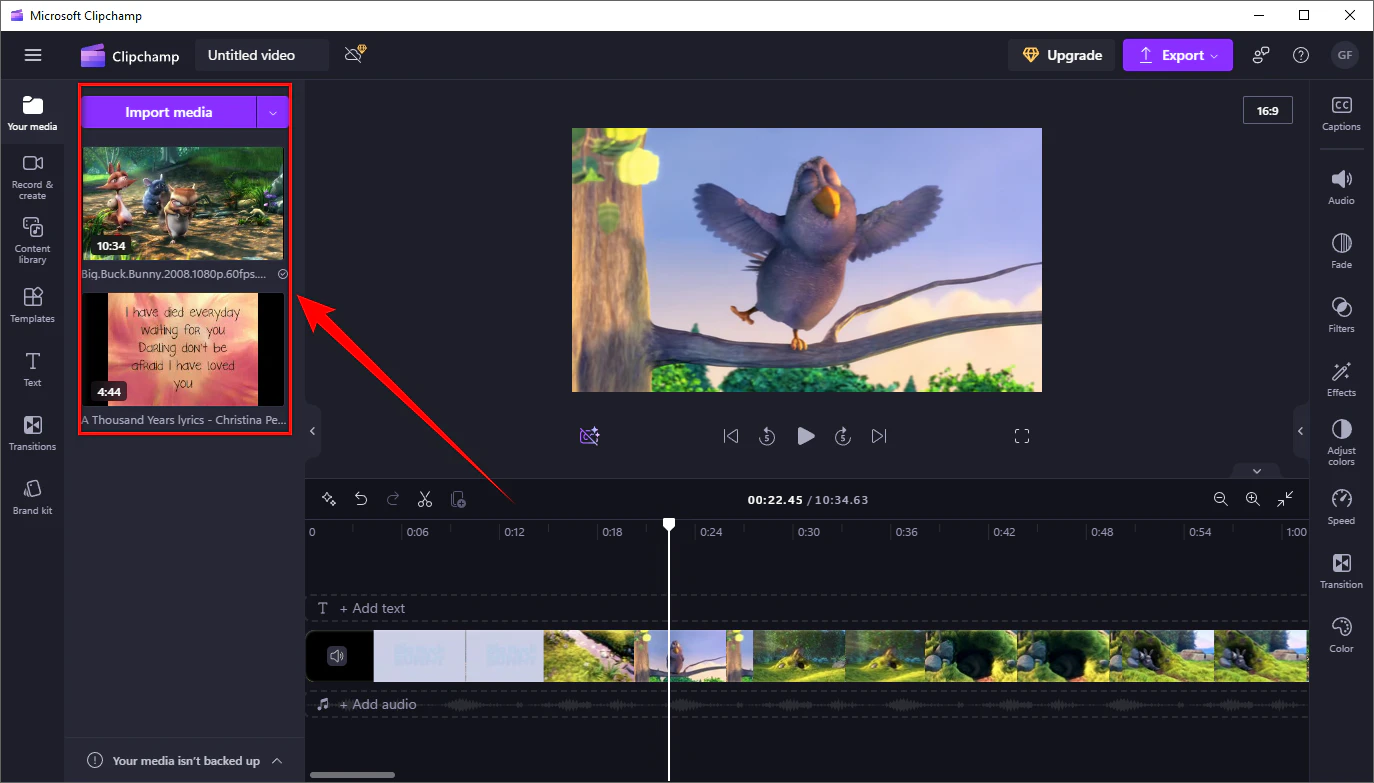Open the Record & create tab
The height and width of the screenshot is (783, 1374).
tap(32, 177)
